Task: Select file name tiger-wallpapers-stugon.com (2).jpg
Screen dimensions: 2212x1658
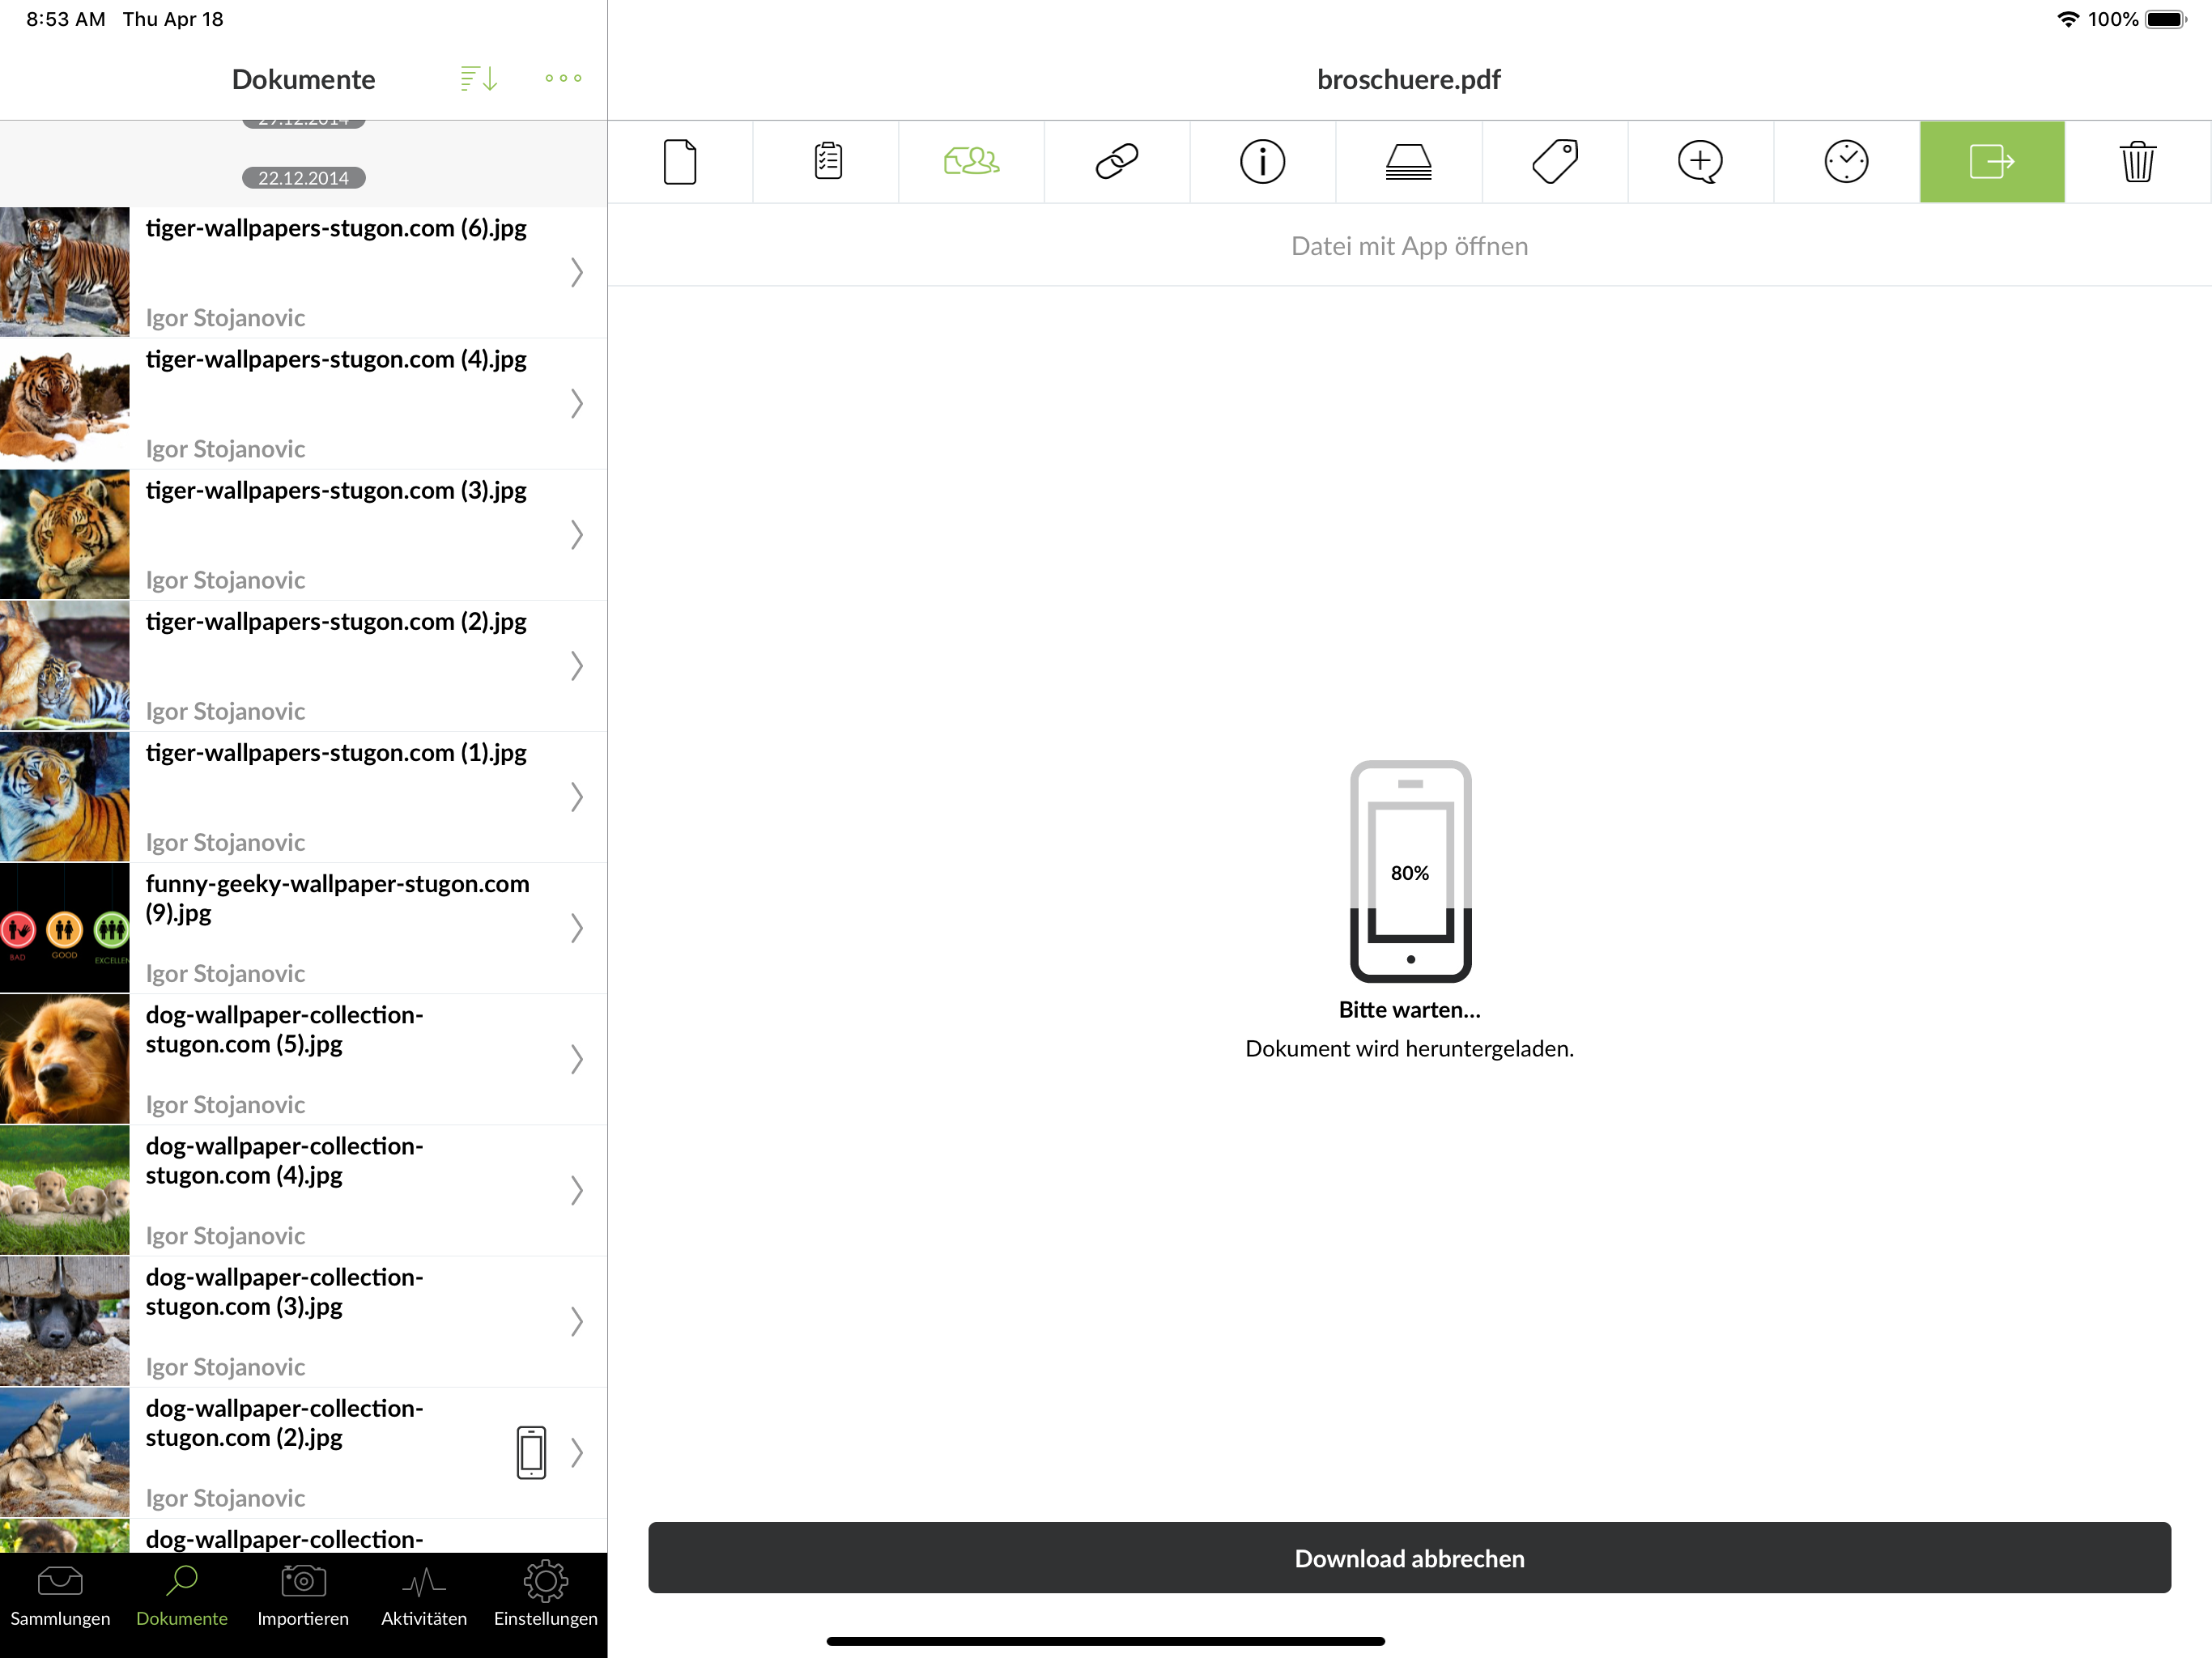Action: 336,621
